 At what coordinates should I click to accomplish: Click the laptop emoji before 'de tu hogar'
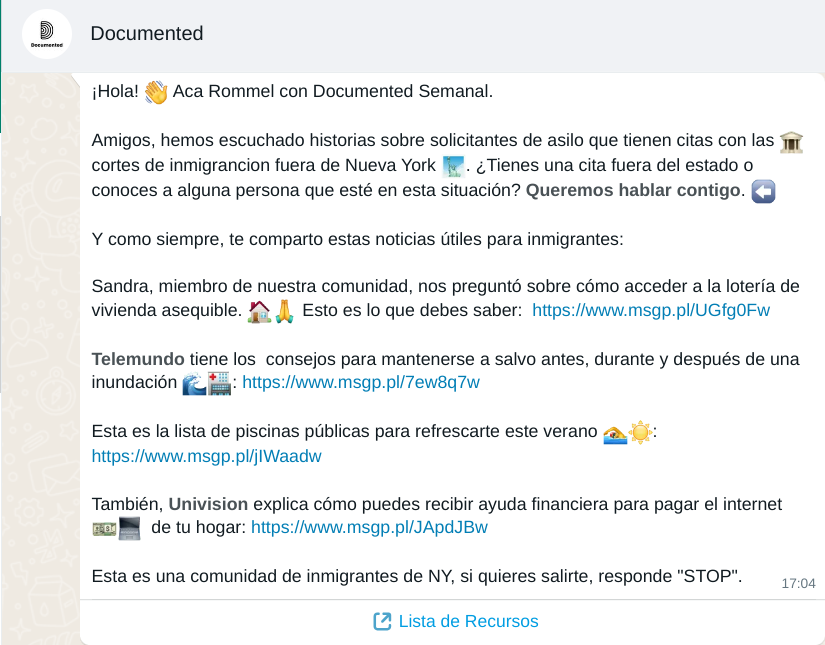click(x=130, y=528)
